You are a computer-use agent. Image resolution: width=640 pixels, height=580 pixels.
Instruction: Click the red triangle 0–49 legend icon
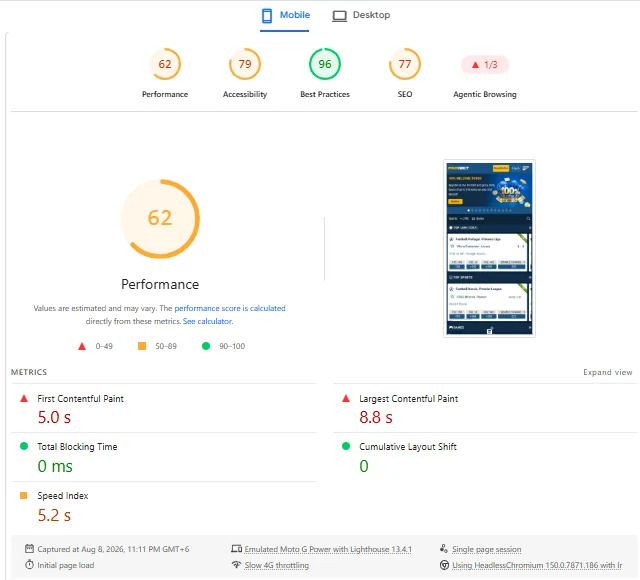tap(82, 346)
